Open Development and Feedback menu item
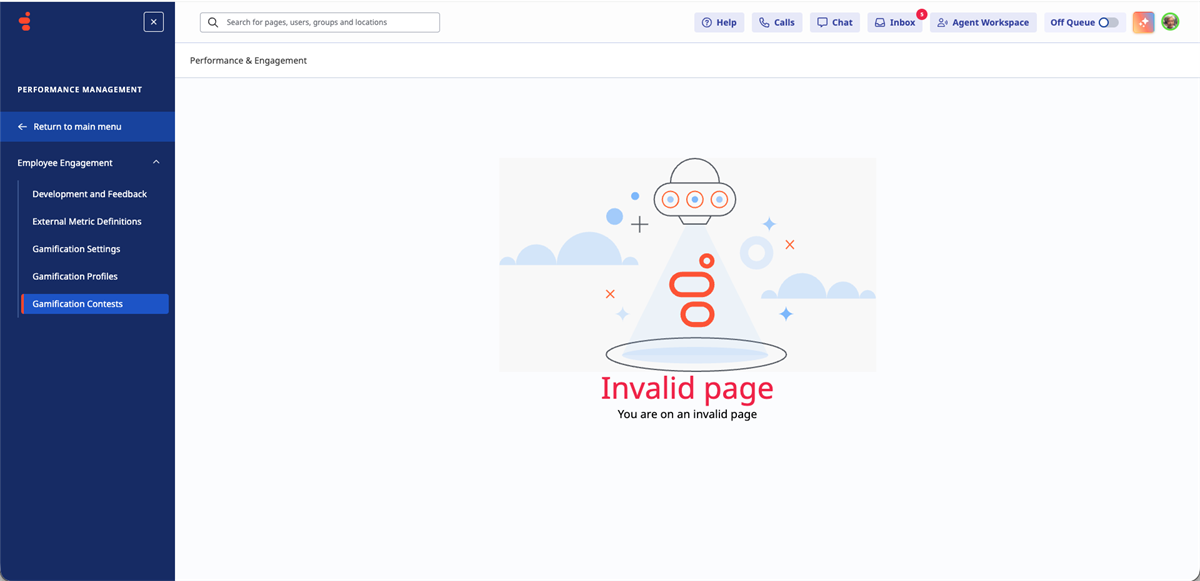Image resolution: width=1200 pixels, height=581 pixels. tap(89, 193)
